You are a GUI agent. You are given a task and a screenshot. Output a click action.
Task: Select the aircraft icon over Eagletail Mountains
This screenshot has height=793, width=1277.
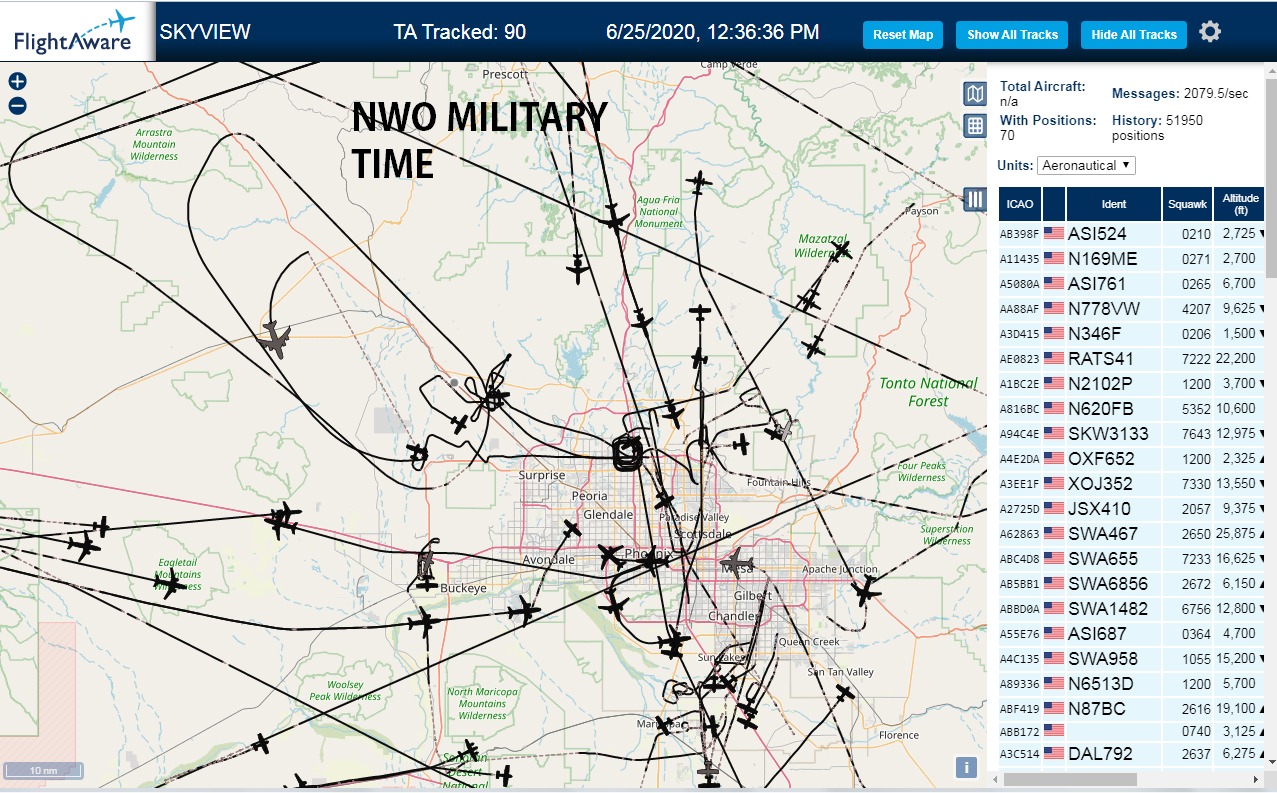170,582
